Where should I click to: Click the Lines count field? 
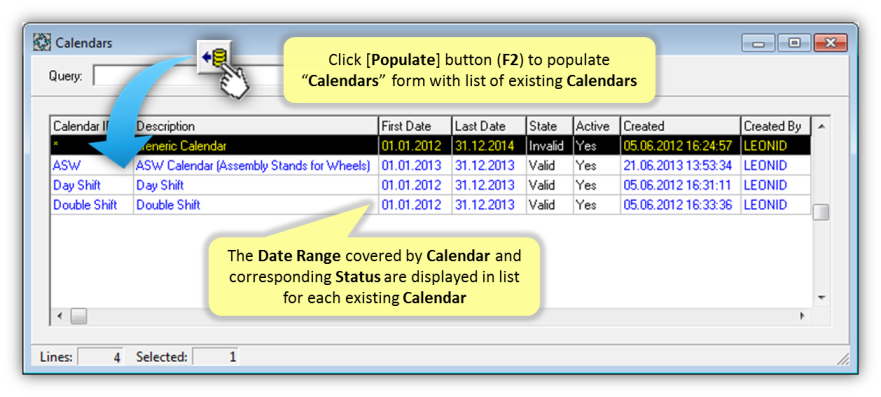tap(101, 357)
